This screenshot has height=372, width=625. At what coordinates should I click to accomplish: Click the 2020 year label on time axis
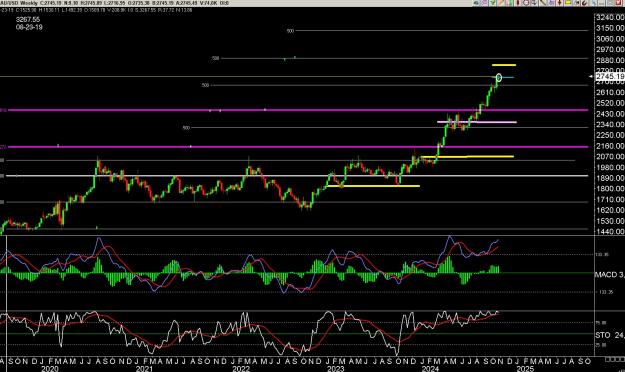pyautogui.click(x=50, y=369)
